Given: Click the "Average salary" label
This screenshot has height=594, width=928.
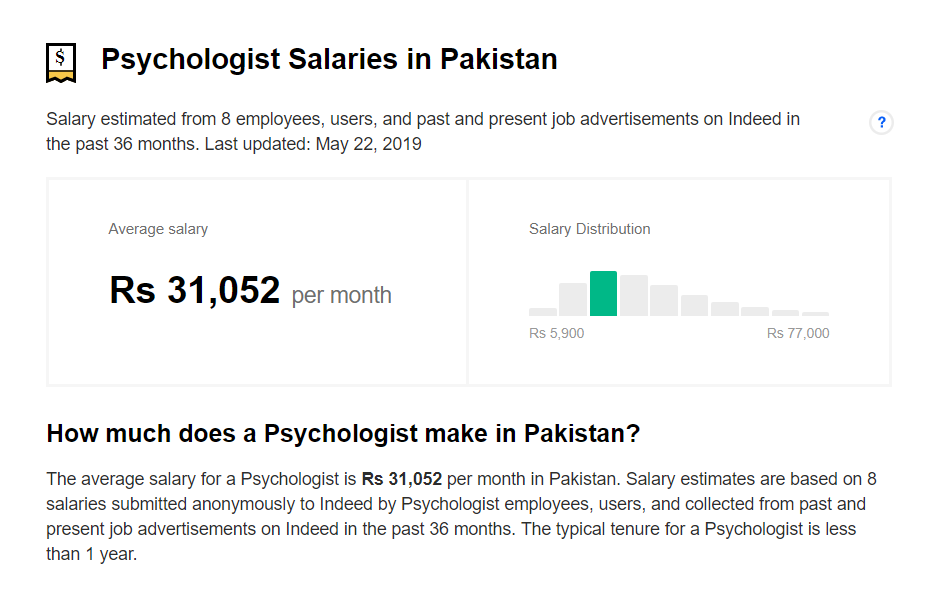Looking at the screenshot, I should [x=158, y=229].
